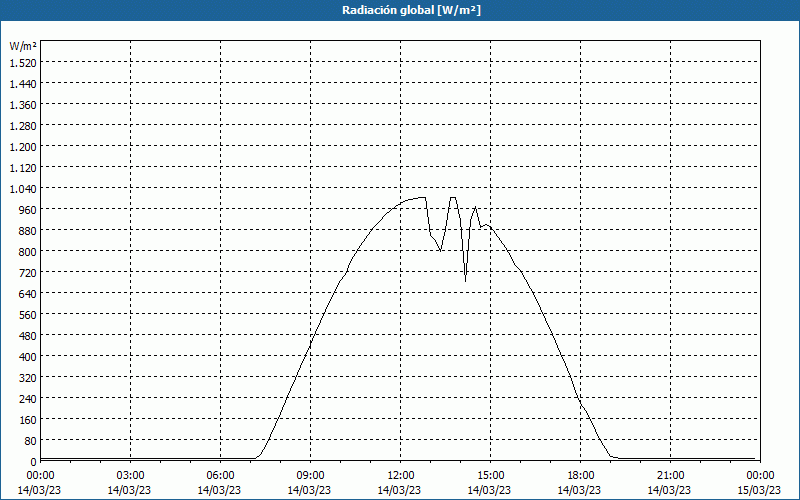
Task: Select the 1.120 y-axis value
Action: pyautogui.click(x=23, y=168)
